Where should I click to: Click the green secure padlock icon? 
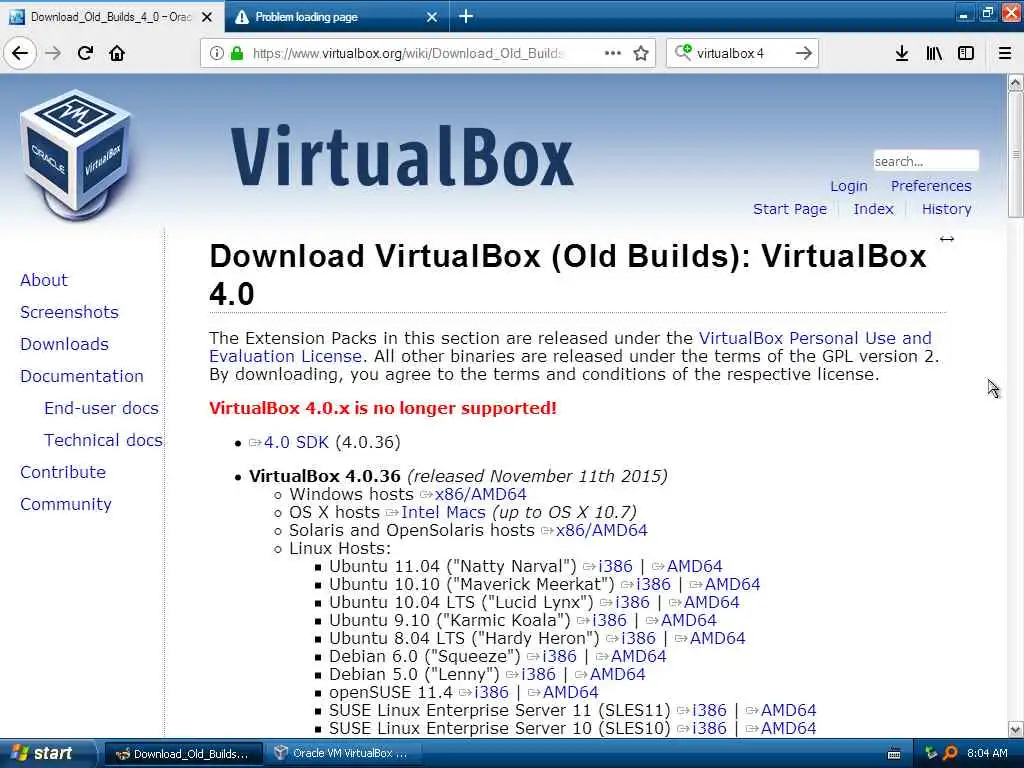[x=237, y=53]
